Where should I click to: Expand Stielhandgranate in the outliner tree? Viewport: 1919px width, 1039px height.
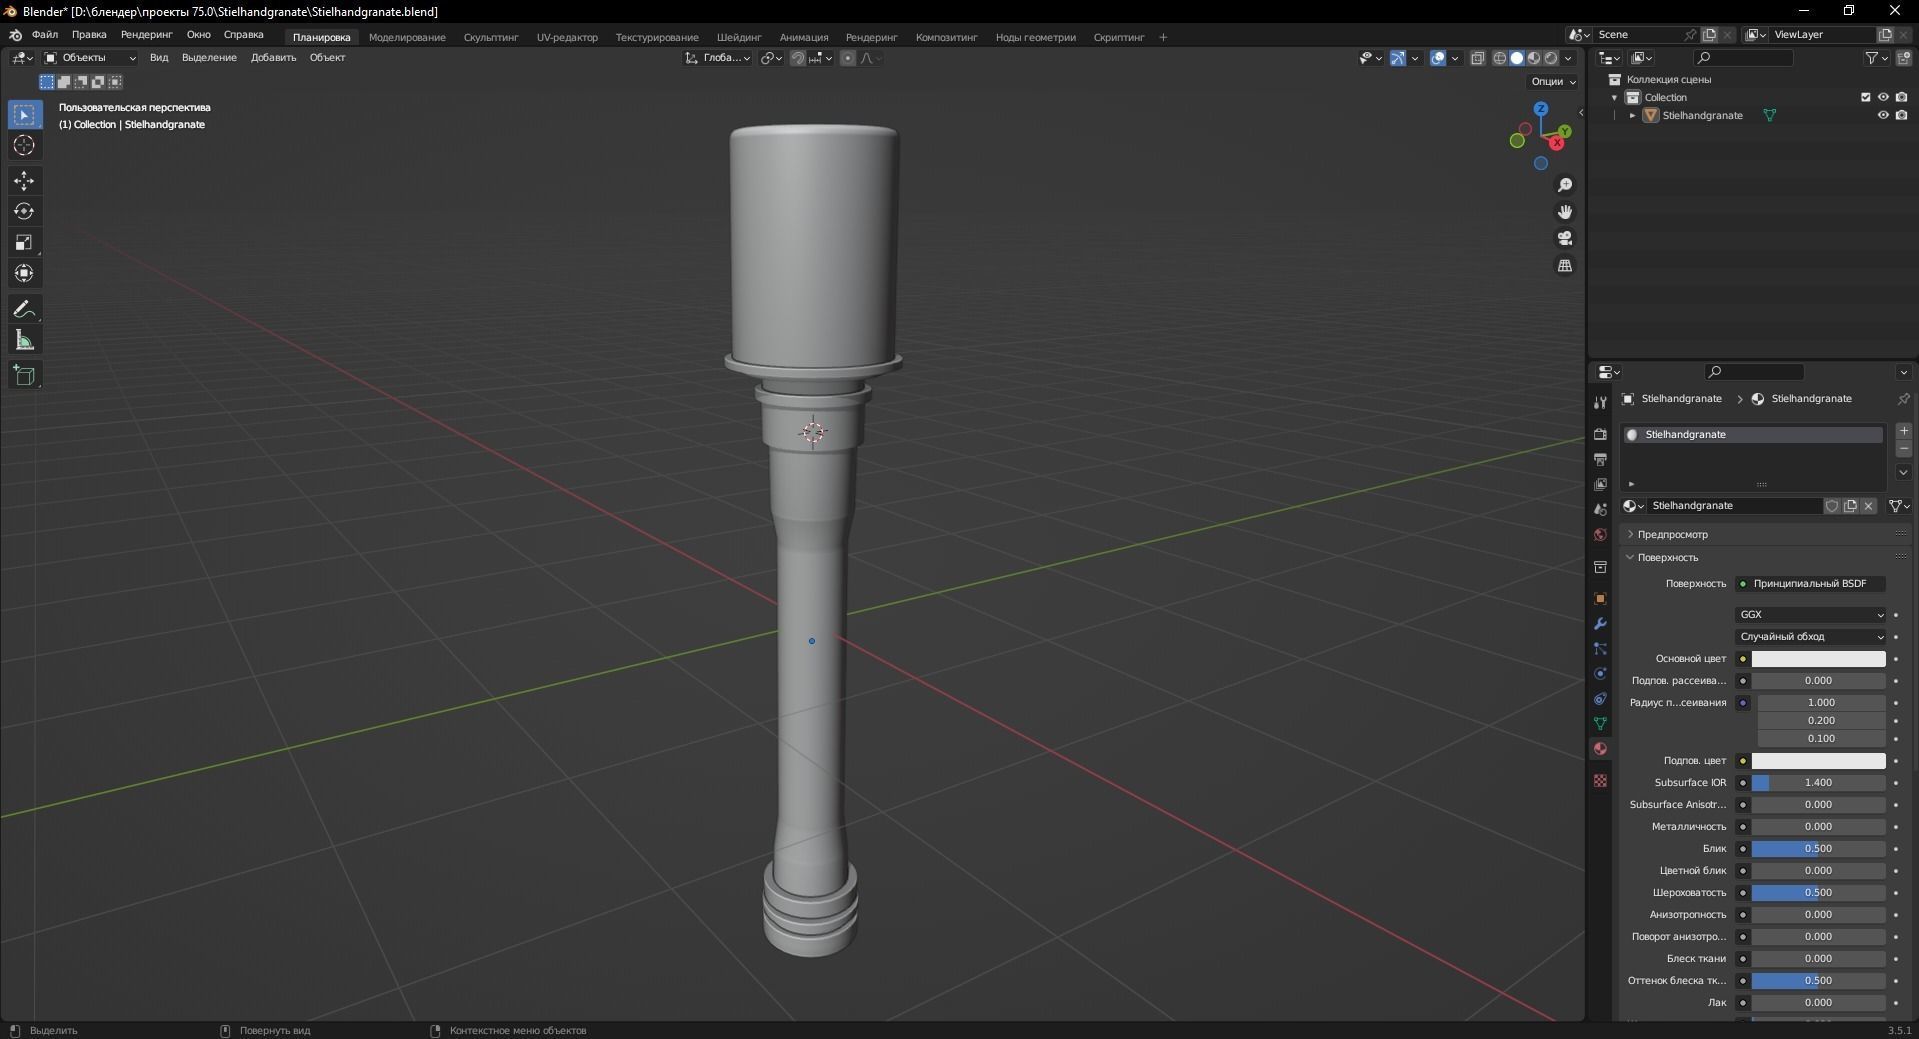coord(1633,115)
